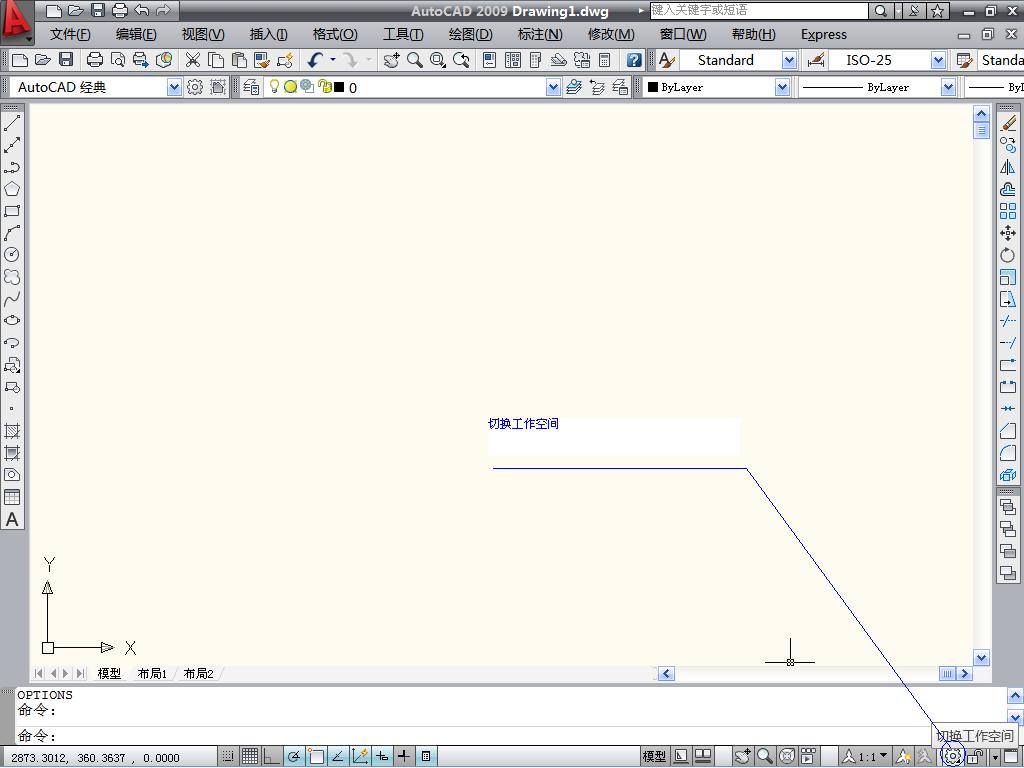Toggle Snap Mode in status bar
Screen dimensions: 1024x768
(x=228, y=756)
